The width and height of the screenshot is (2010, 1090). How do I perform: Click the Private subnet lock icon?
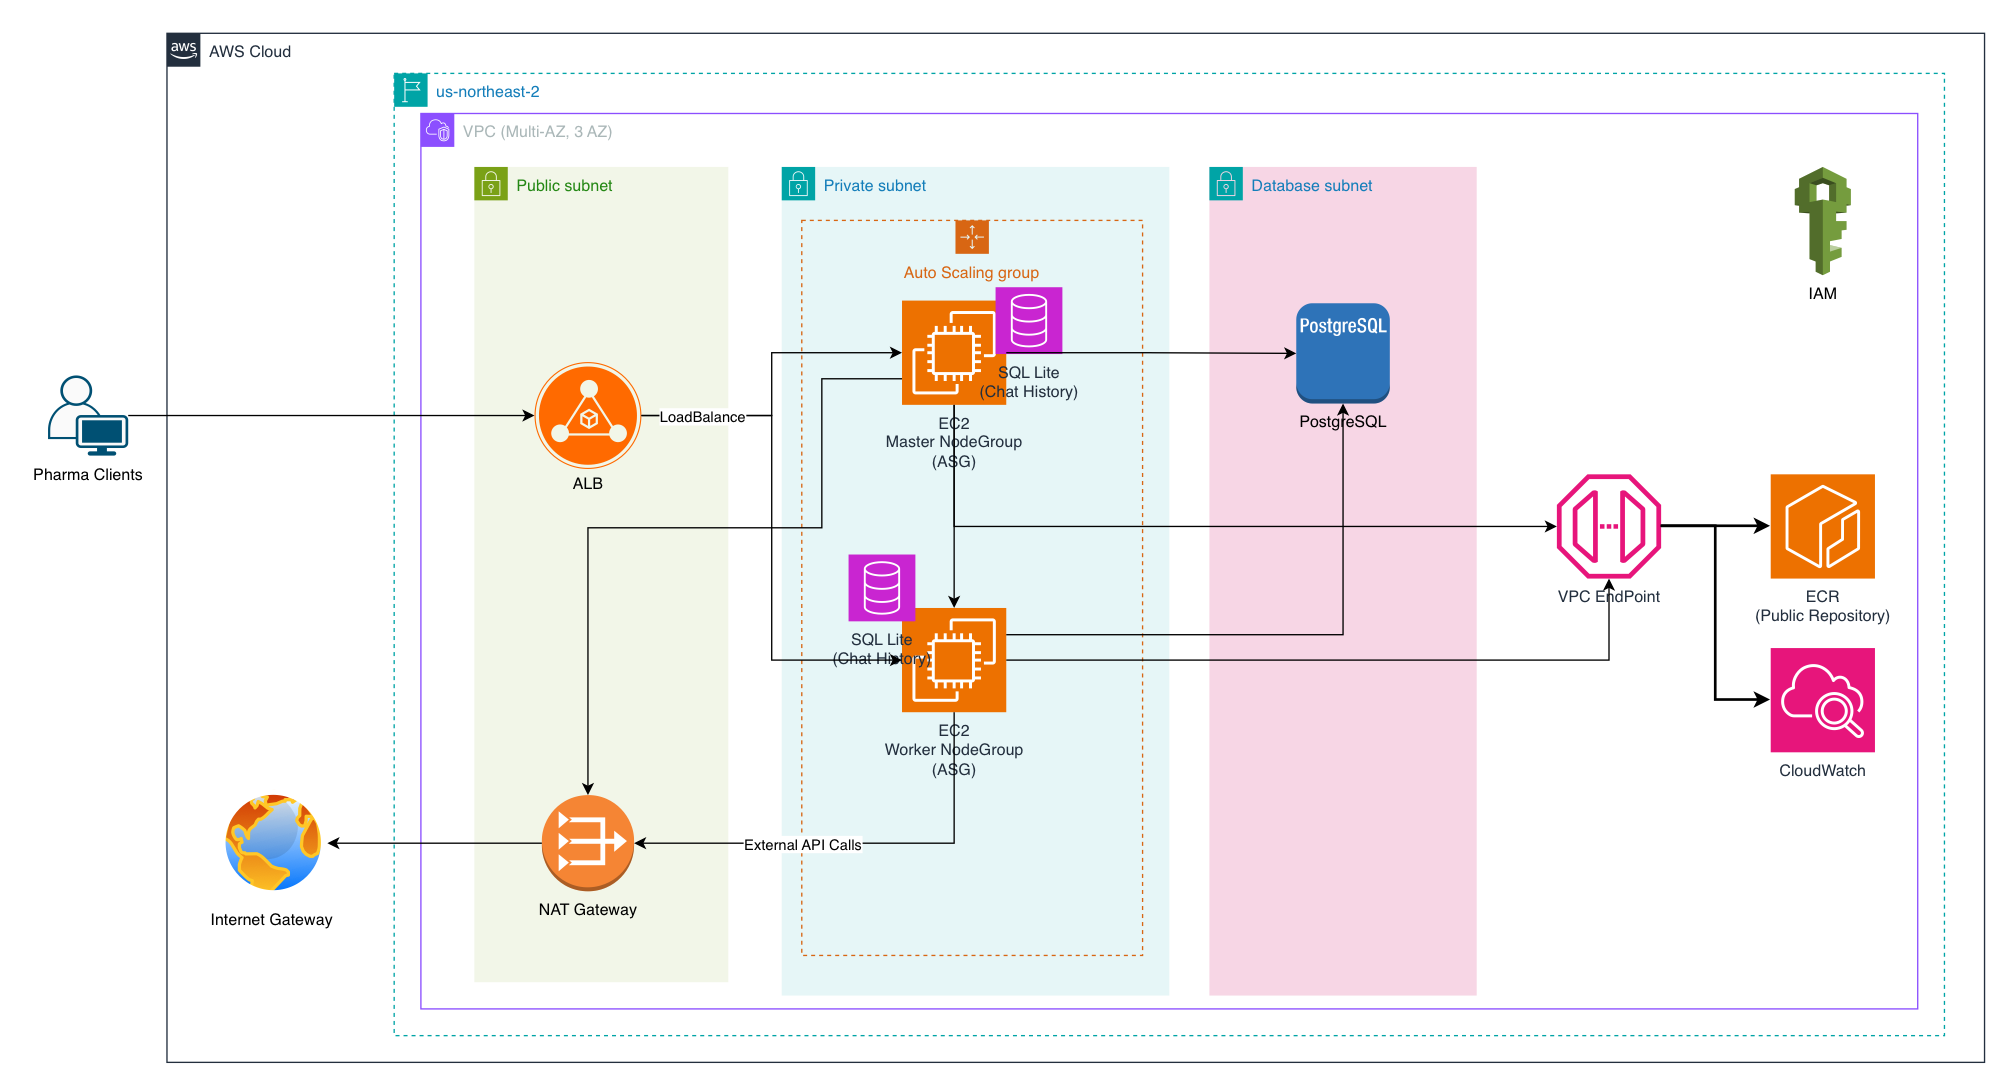[x=798, y=184]
